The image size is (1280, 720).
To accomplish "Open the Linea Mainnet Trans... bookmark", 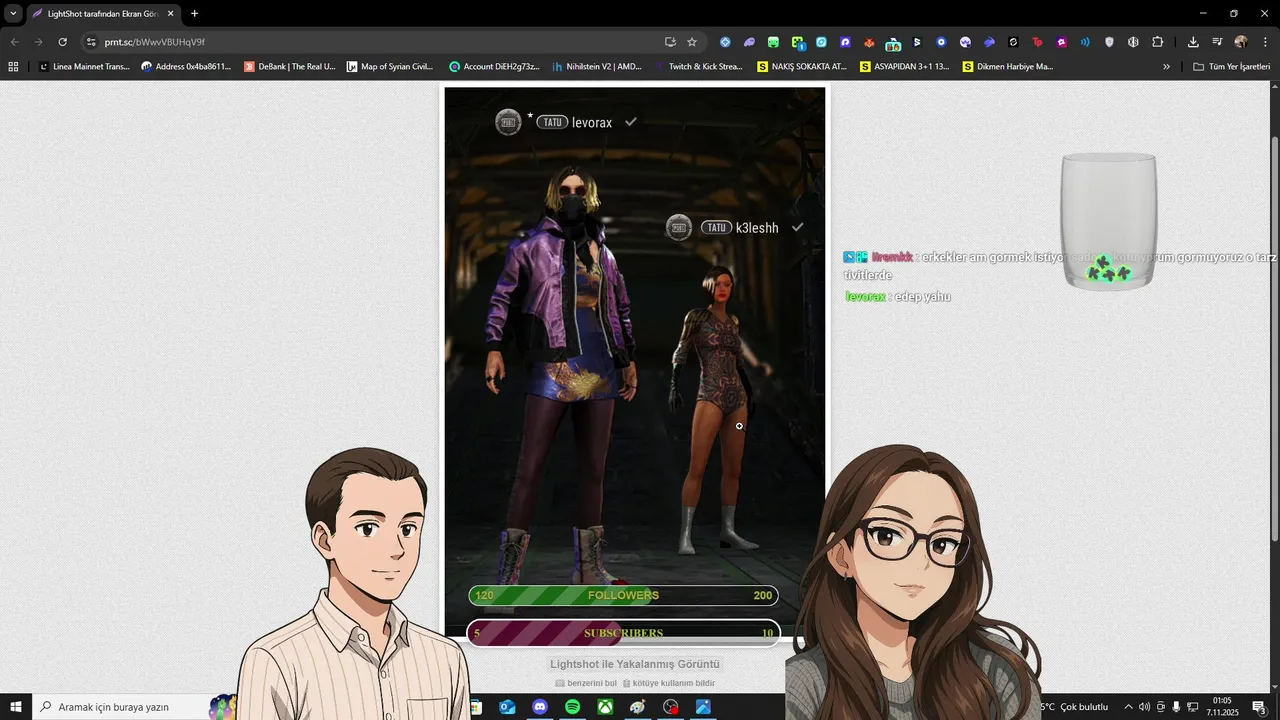I will [x=85, y=67].
